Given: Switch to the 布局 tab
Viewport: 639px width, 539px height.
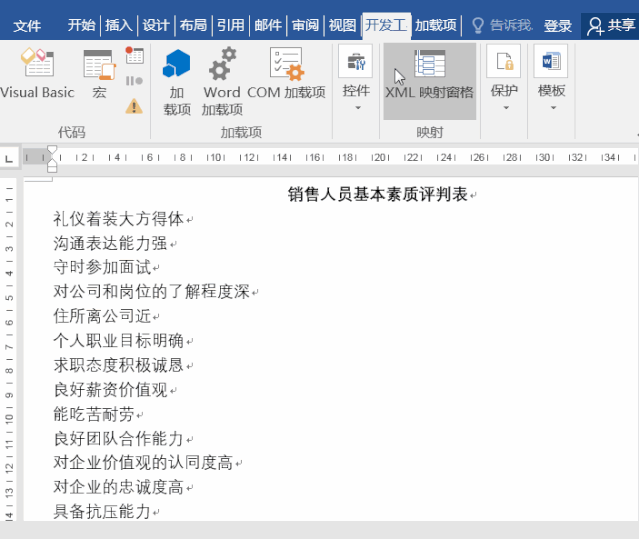Looking at the screenshot, I should click(193, 25).
